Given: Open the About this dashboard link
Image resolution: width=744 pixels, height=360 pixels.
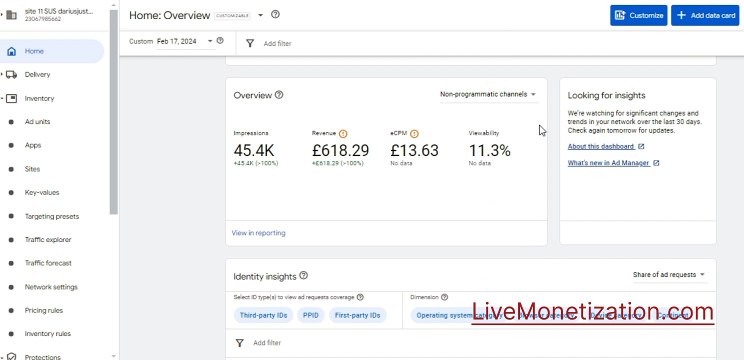Looking at the screenshot, I should pyautogui.click(x=601, y=147).
